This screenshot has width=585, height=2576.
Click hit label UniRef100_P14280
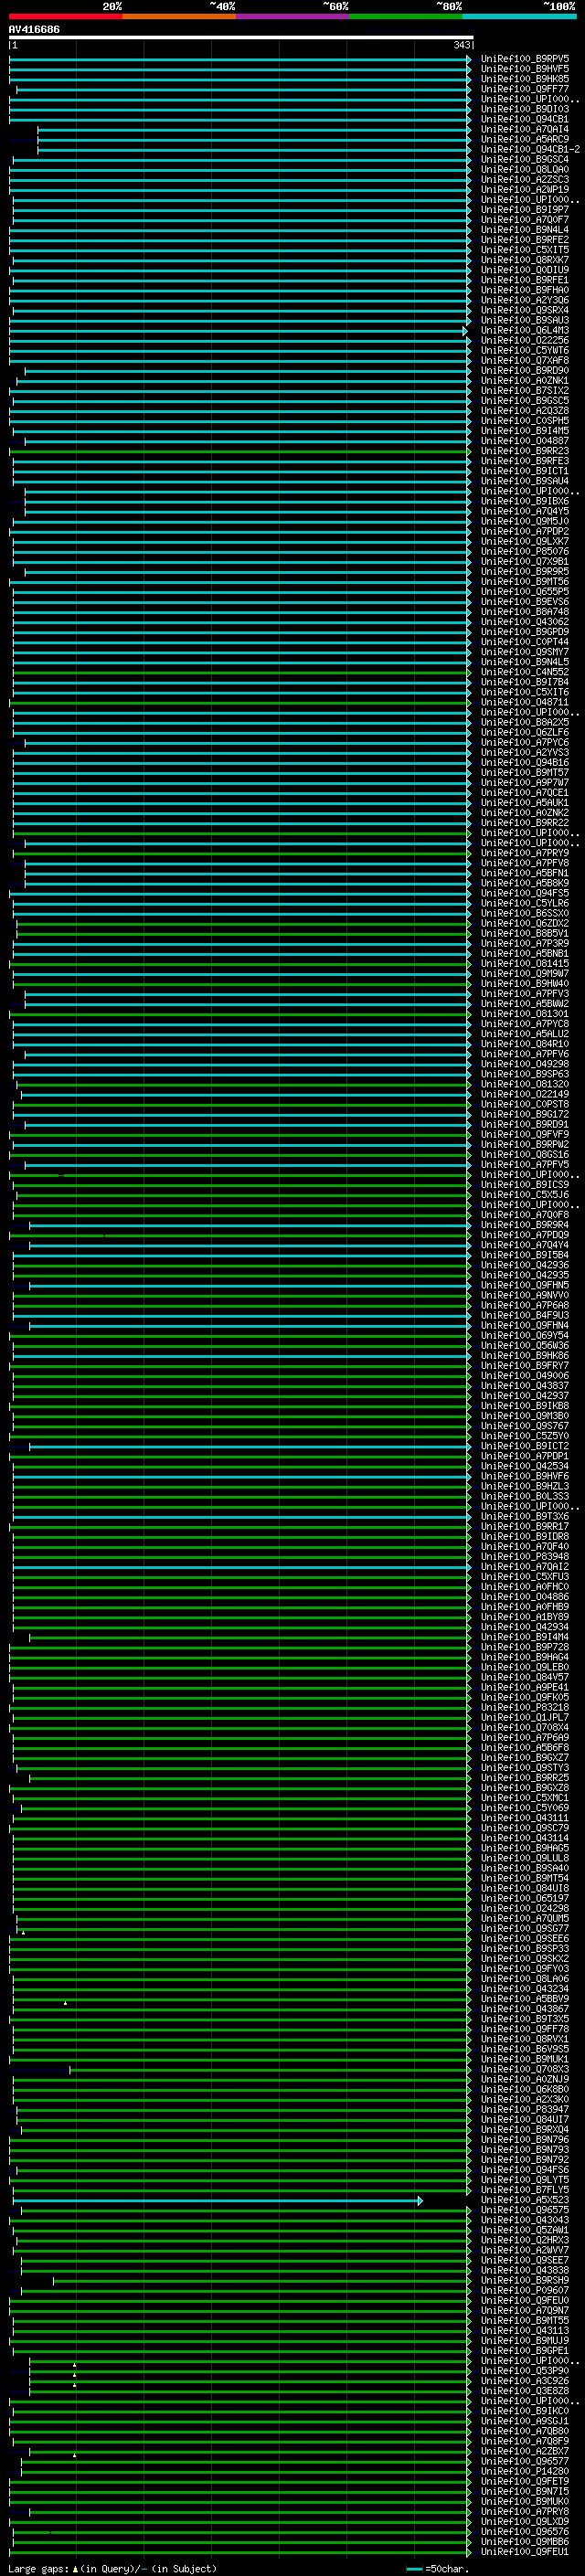pos(525,2472)
